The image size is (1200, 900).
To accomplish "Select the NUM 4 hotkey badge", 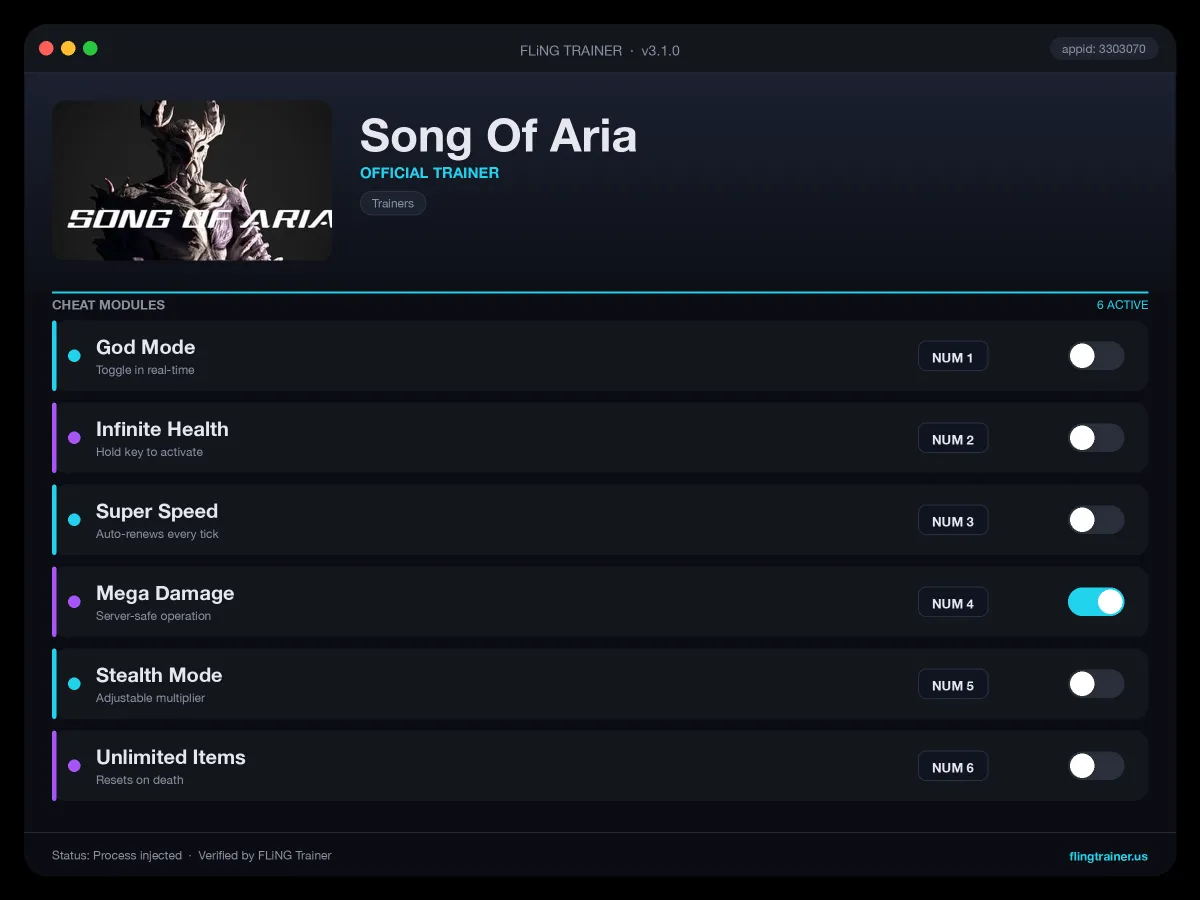I will click(x=953, y=603).
